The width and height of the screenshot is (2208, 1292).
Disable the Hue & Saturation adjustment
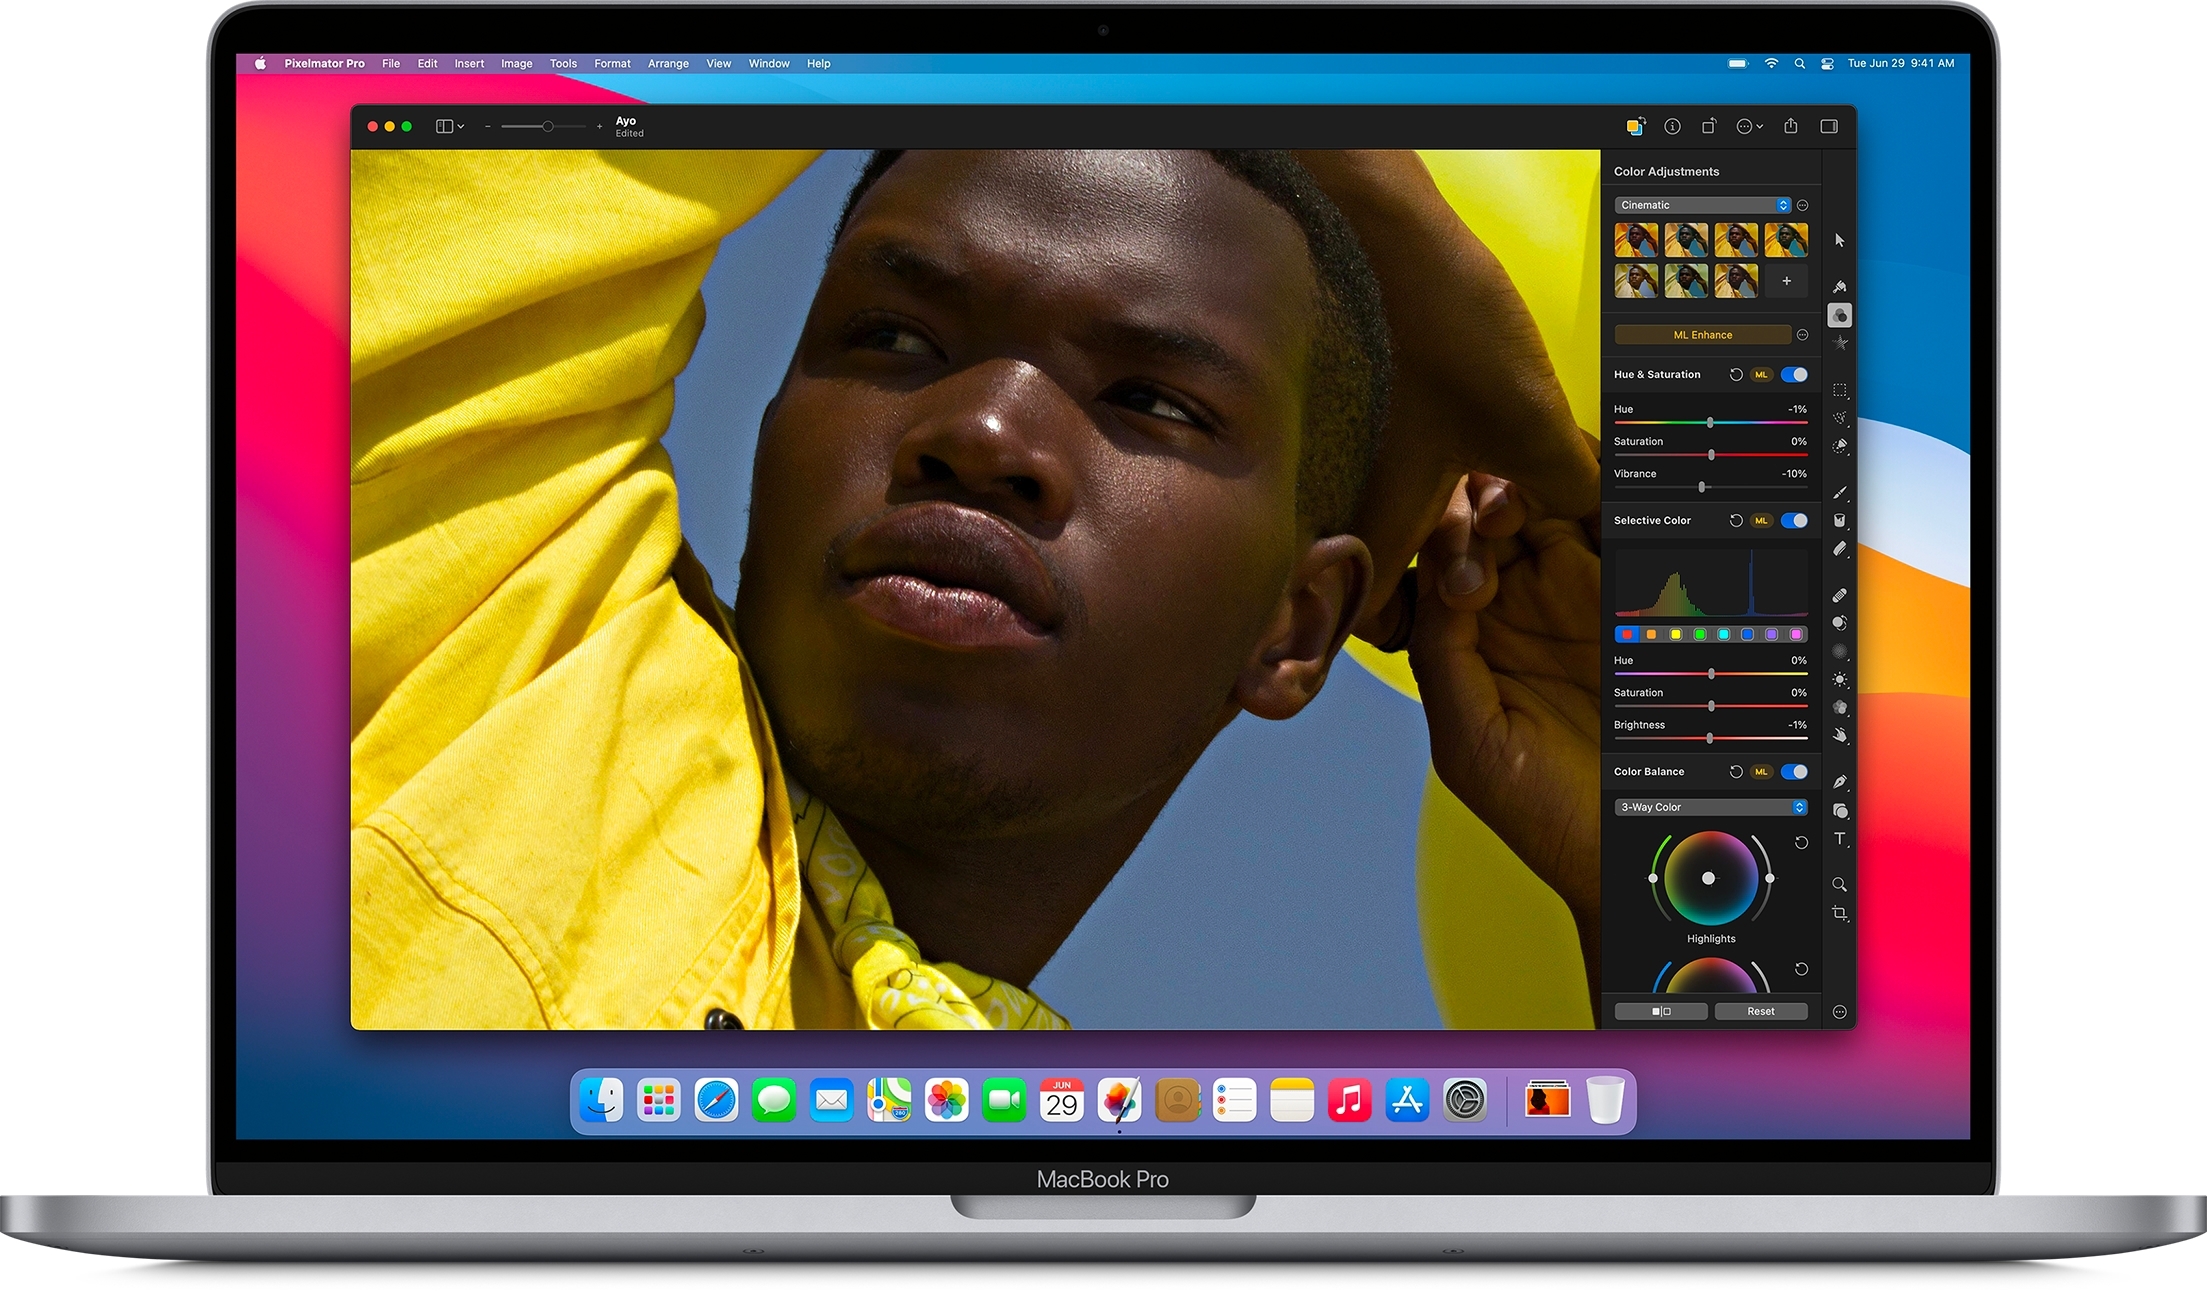point(1794,374)
